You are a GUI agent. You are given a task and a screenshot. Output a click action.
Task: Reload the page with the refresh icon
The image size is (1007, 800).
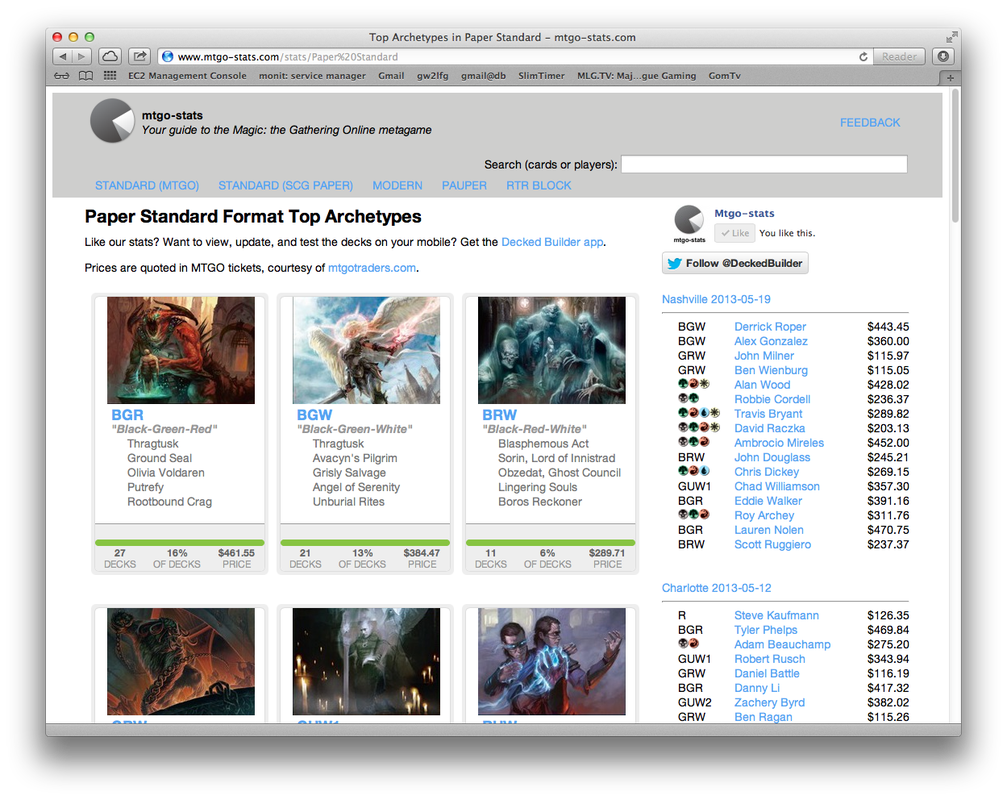click(x=863, y=57)
